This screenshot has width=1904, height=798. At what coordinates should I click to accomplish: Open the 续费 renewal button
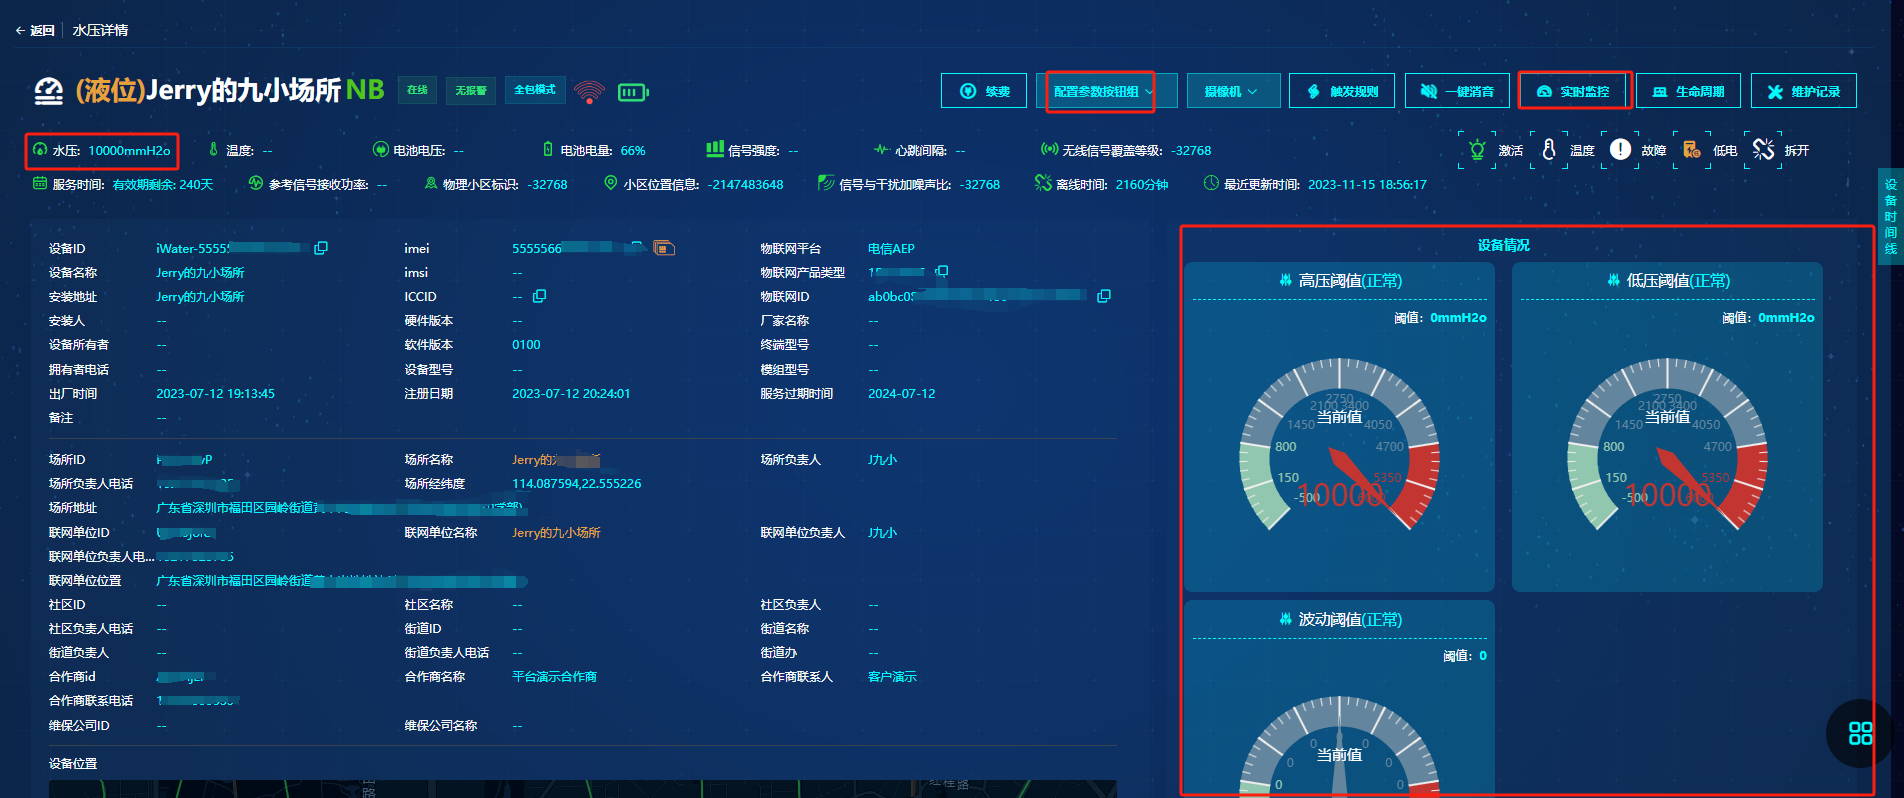pos(984,91)
